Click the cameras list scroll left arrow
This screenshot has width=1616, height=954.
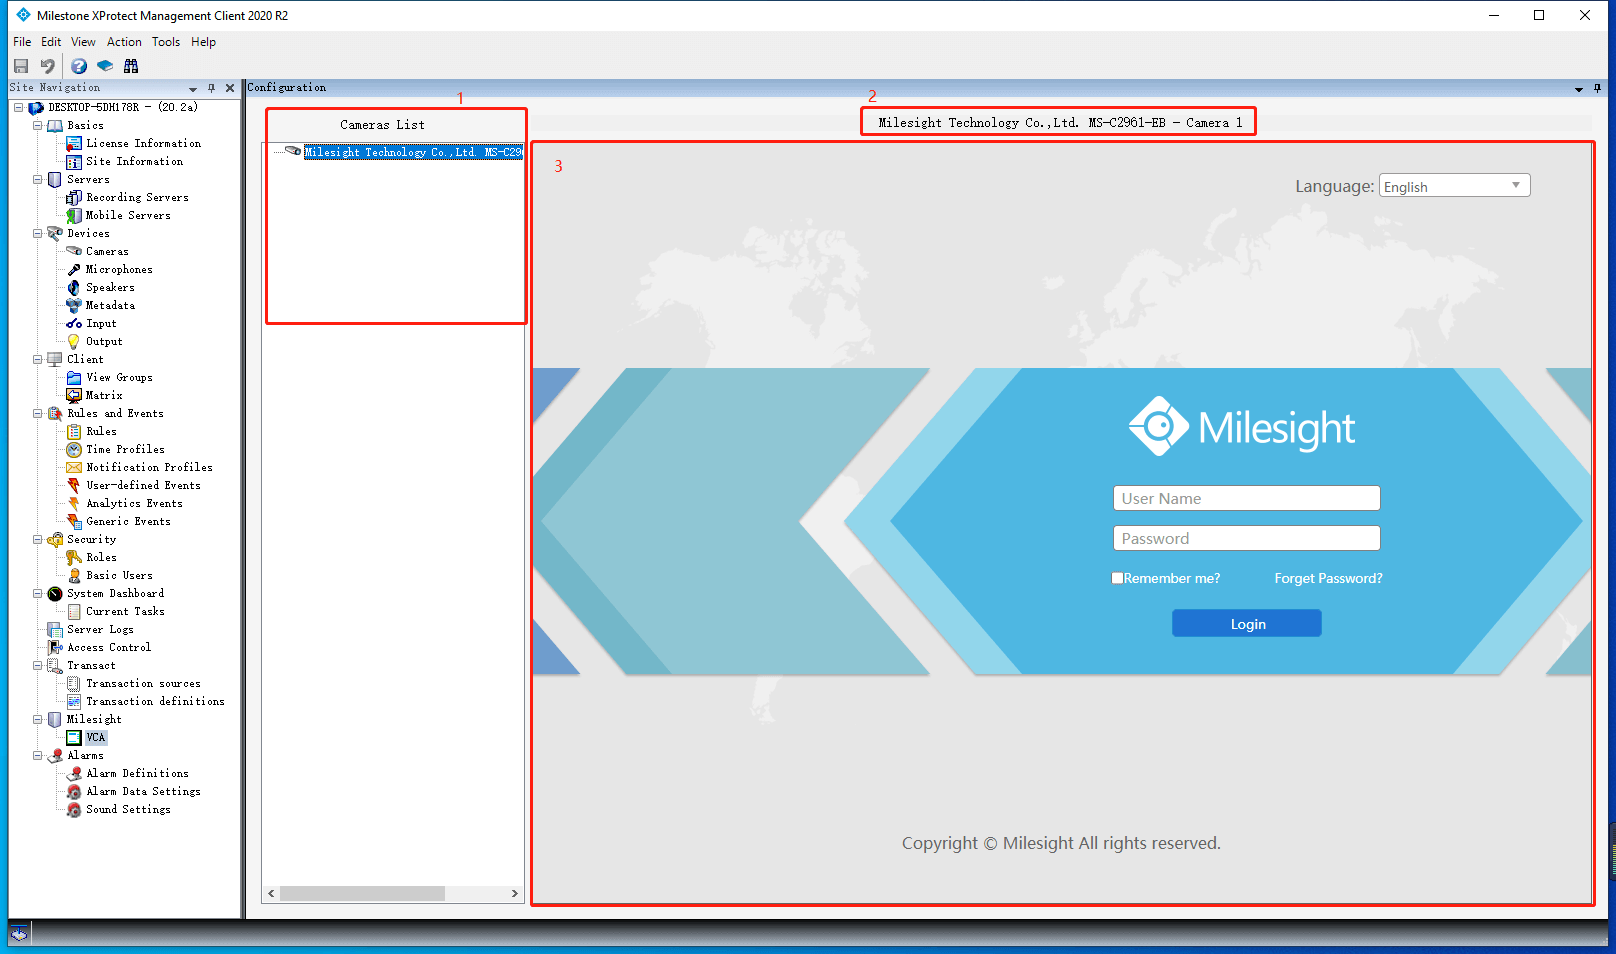[x=271, y=893]
